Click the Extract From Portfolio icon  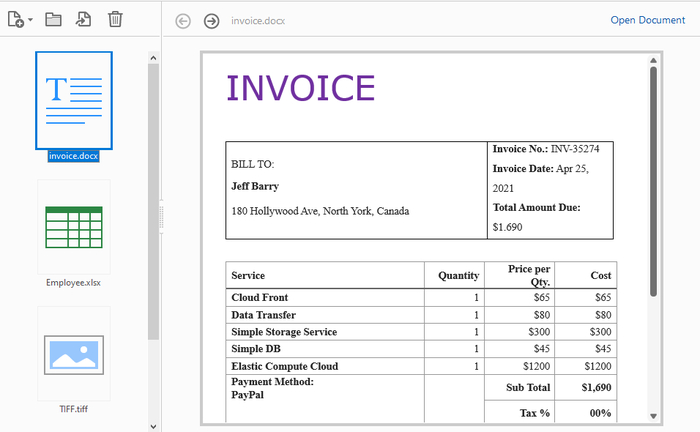(84, 19)
